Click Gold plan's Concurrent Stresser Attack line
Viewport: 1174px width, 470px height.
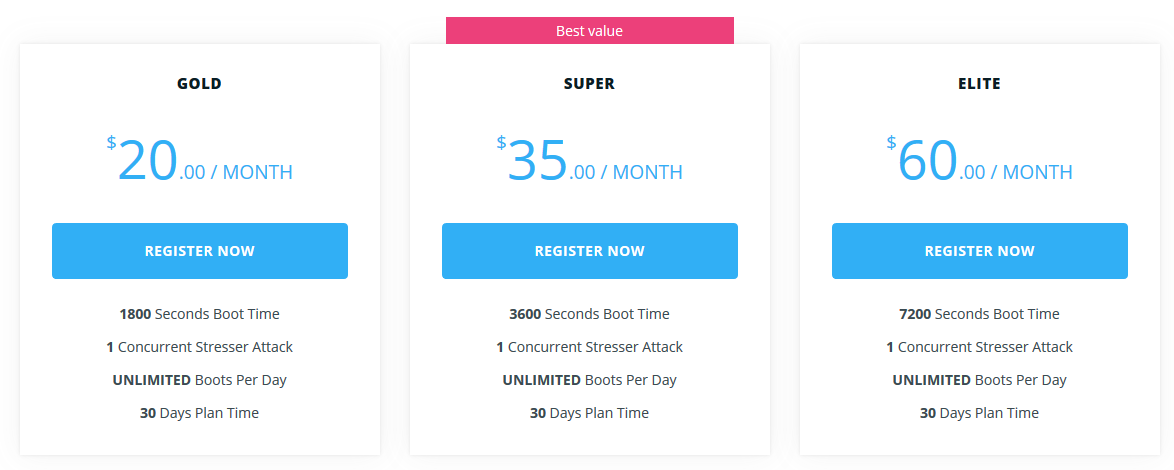200,347
